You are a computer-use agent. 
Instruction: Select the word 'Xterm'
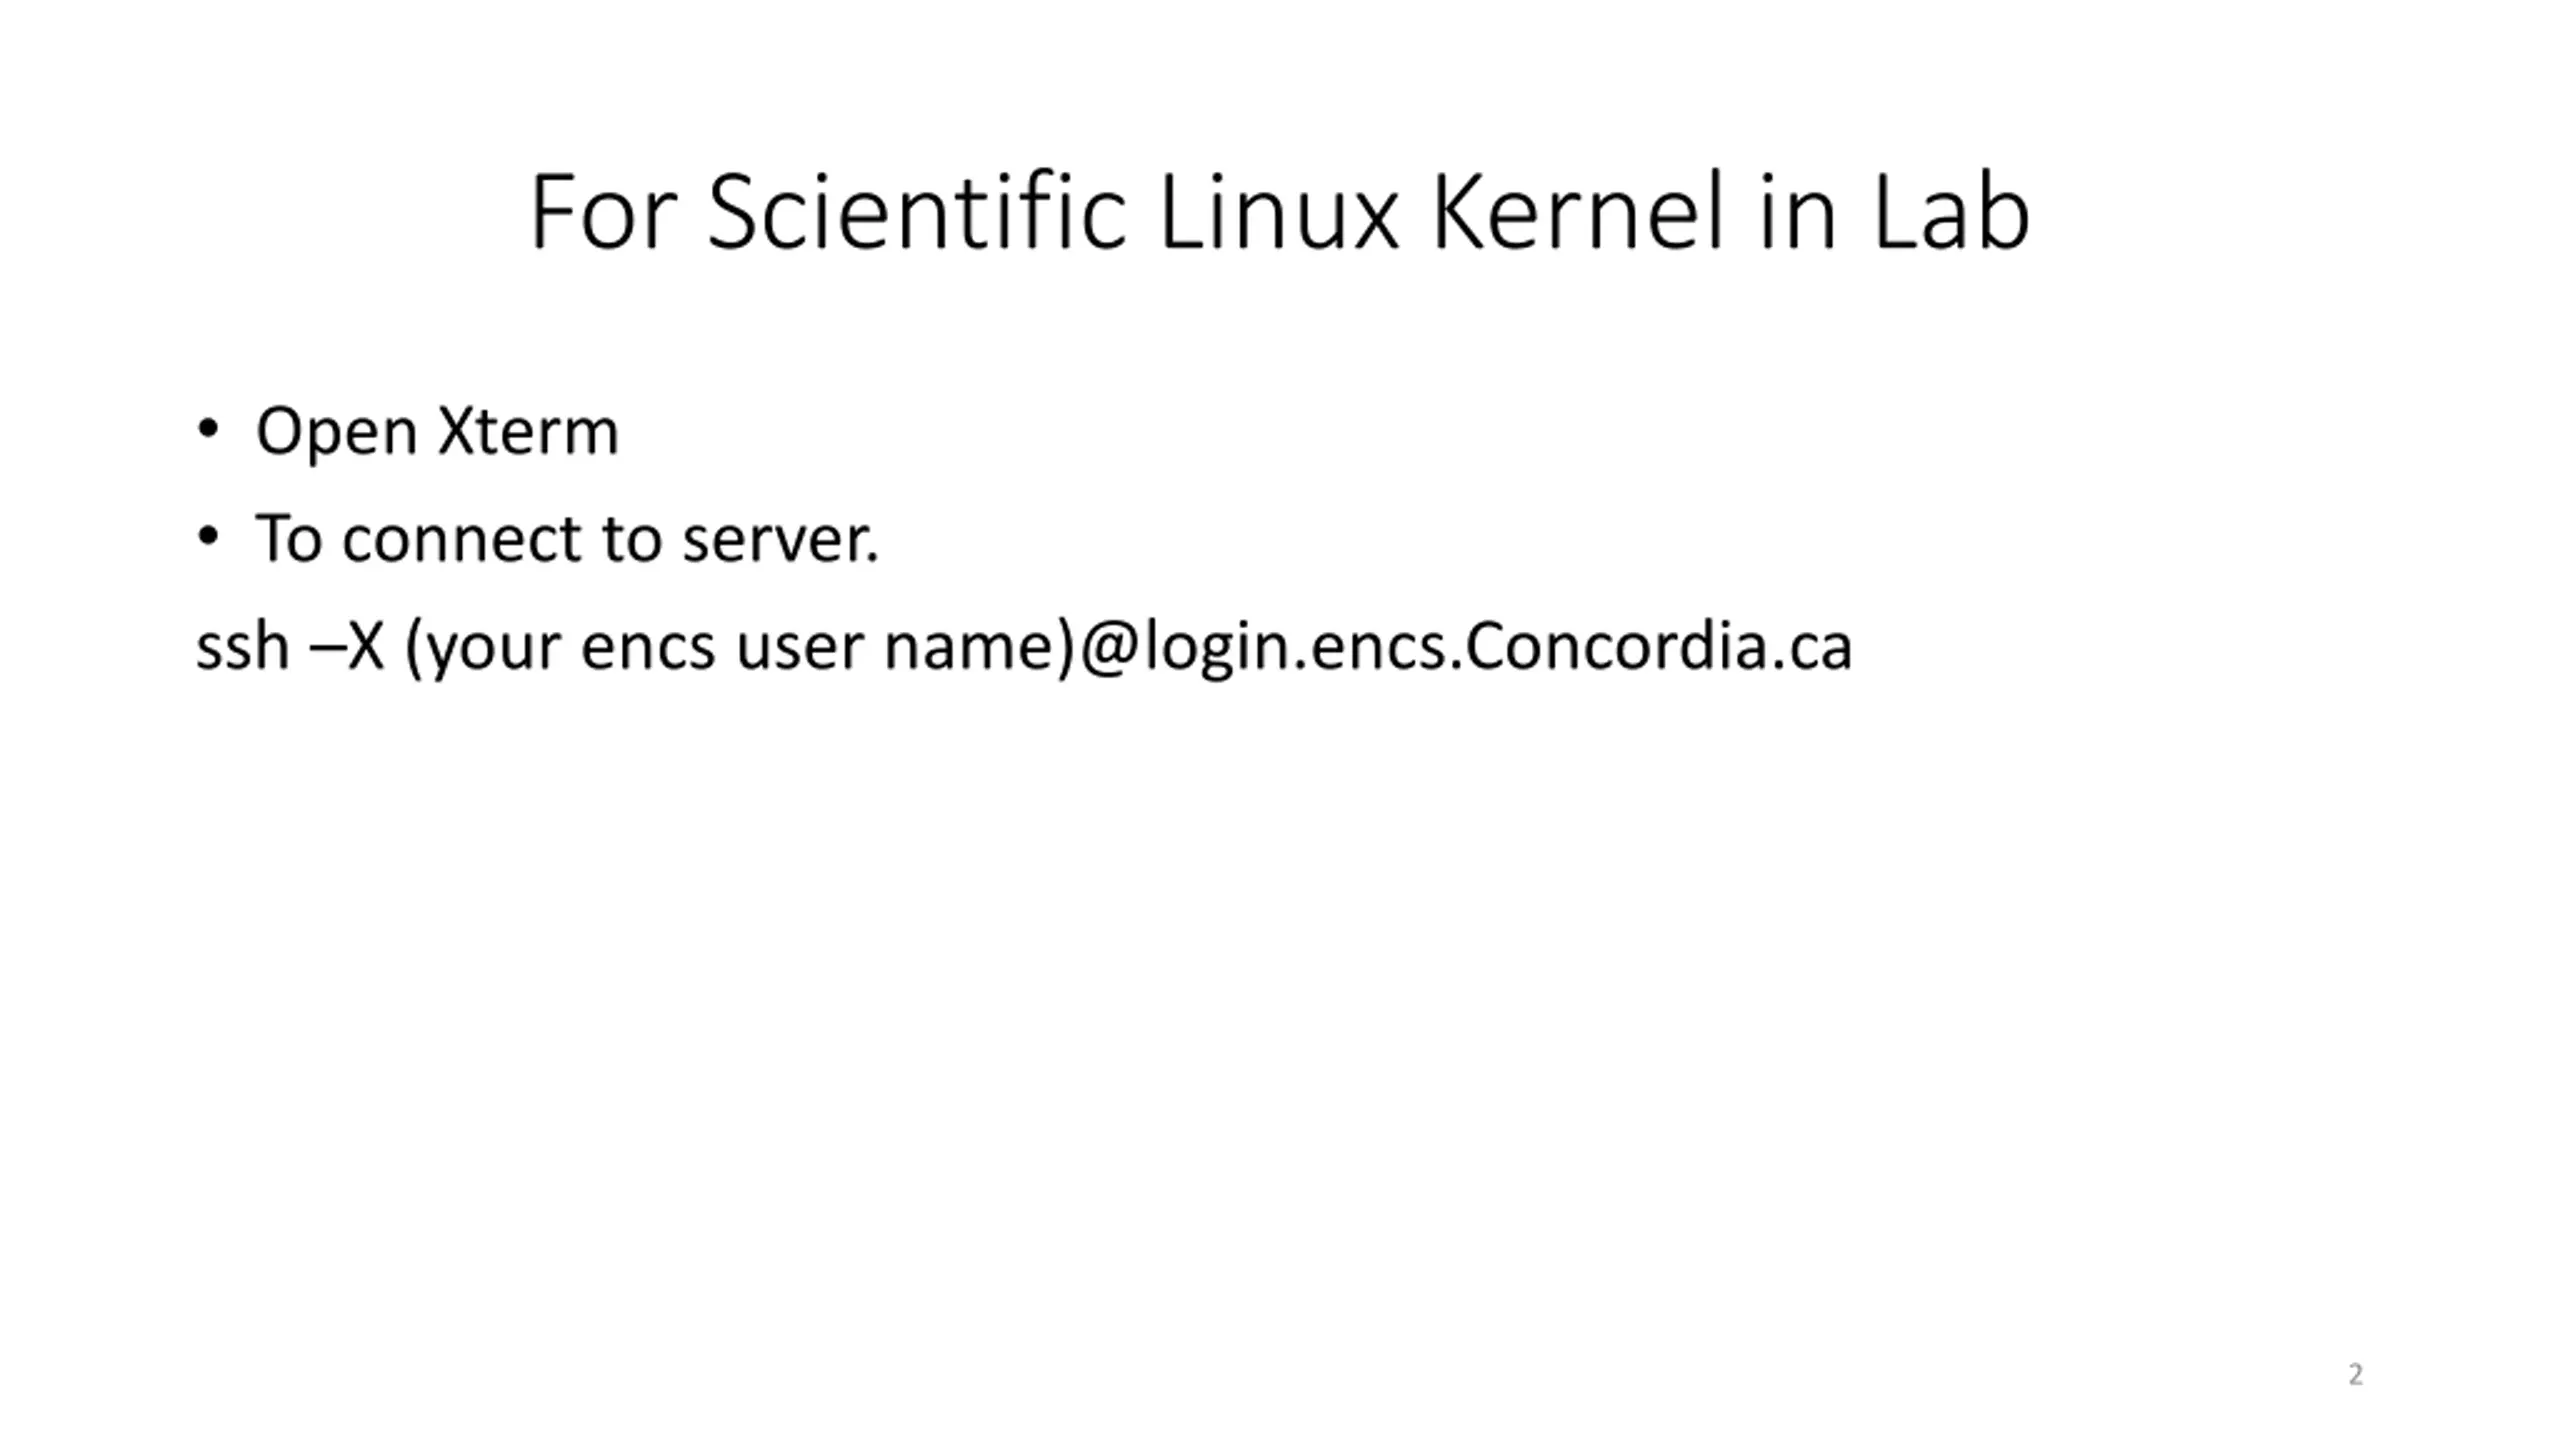tap(529, 431)
